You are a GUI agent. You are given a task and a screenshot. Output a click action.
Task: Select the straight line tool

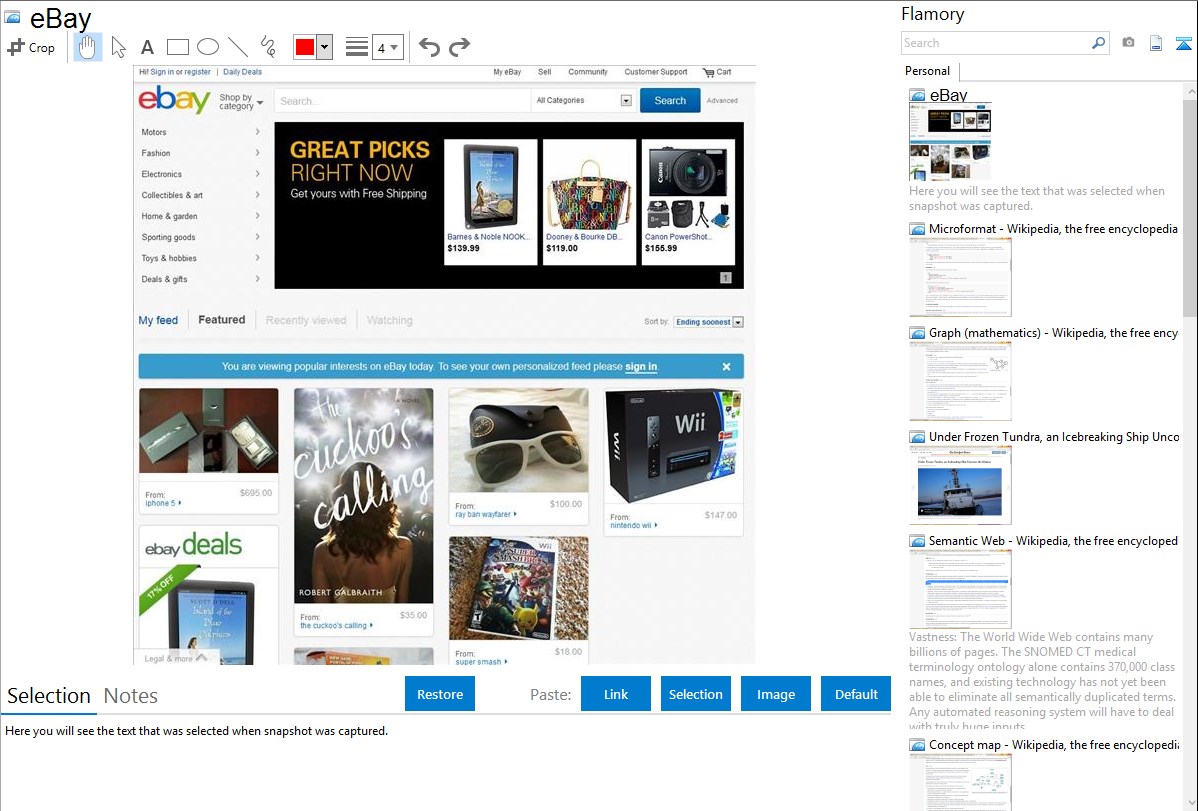tap(238, 47)
